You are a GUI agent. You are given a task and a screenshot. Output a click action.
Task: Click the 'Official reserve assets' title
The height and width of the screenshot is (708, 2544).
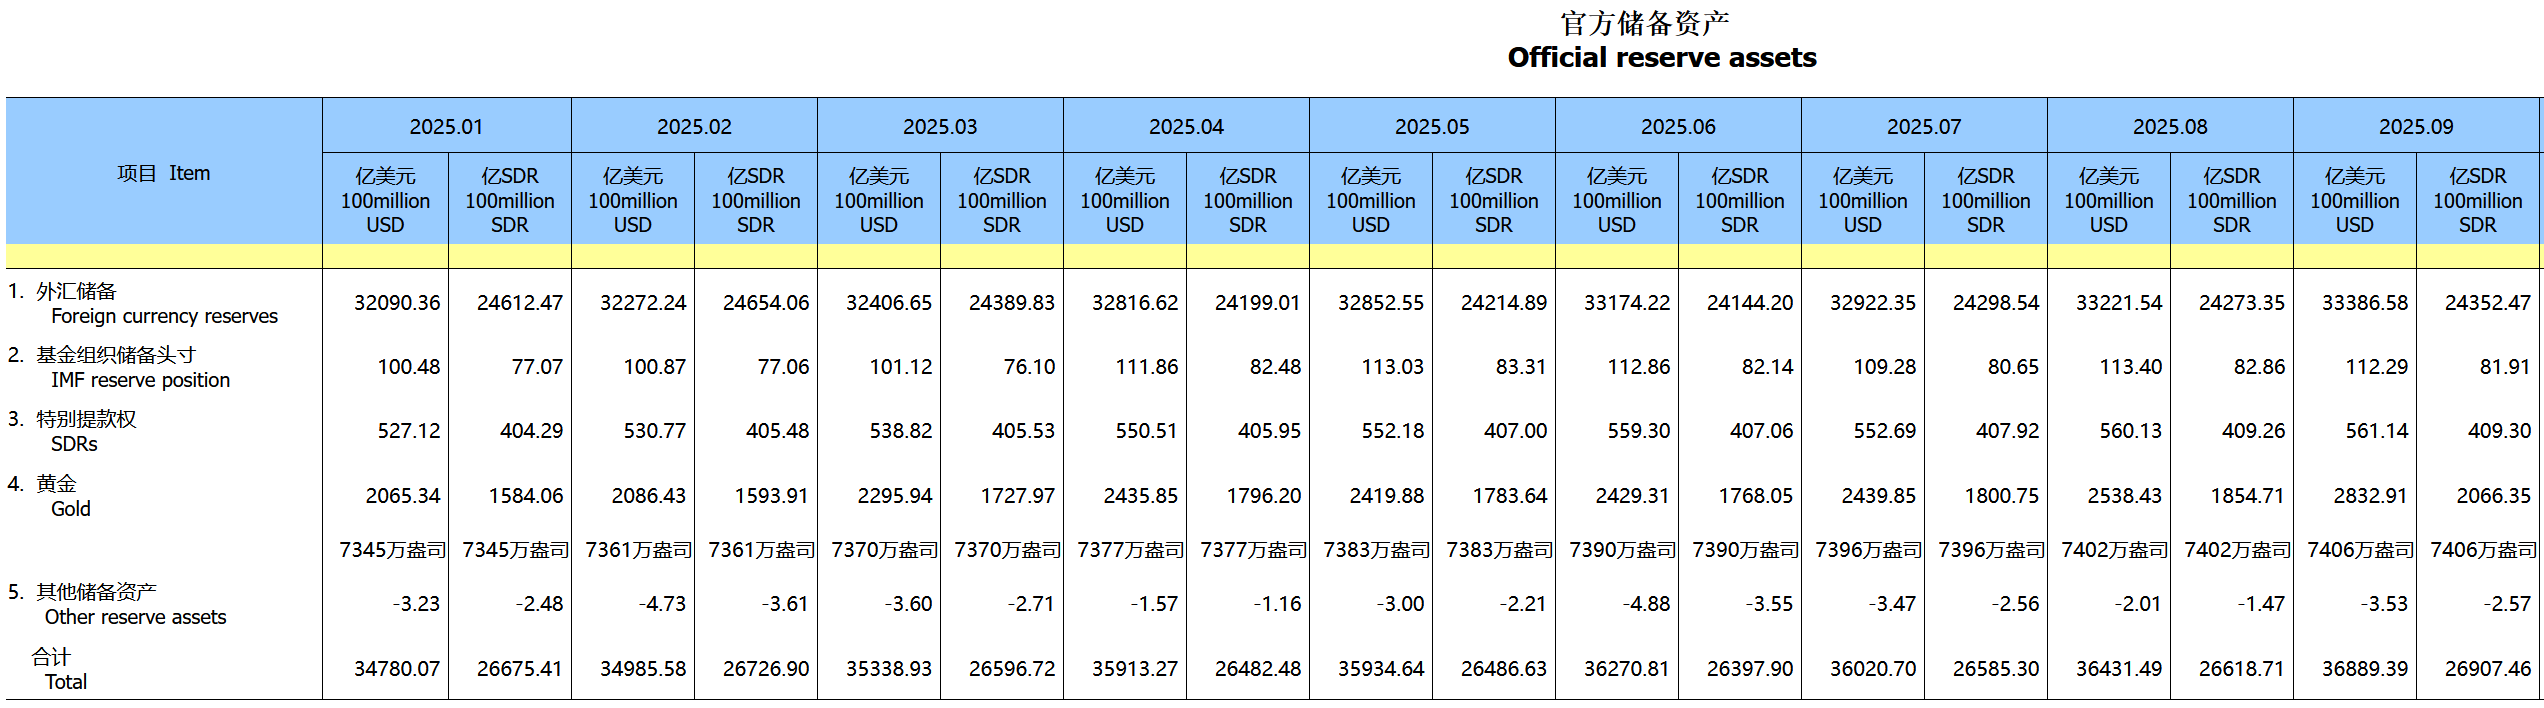point(1661,58)
